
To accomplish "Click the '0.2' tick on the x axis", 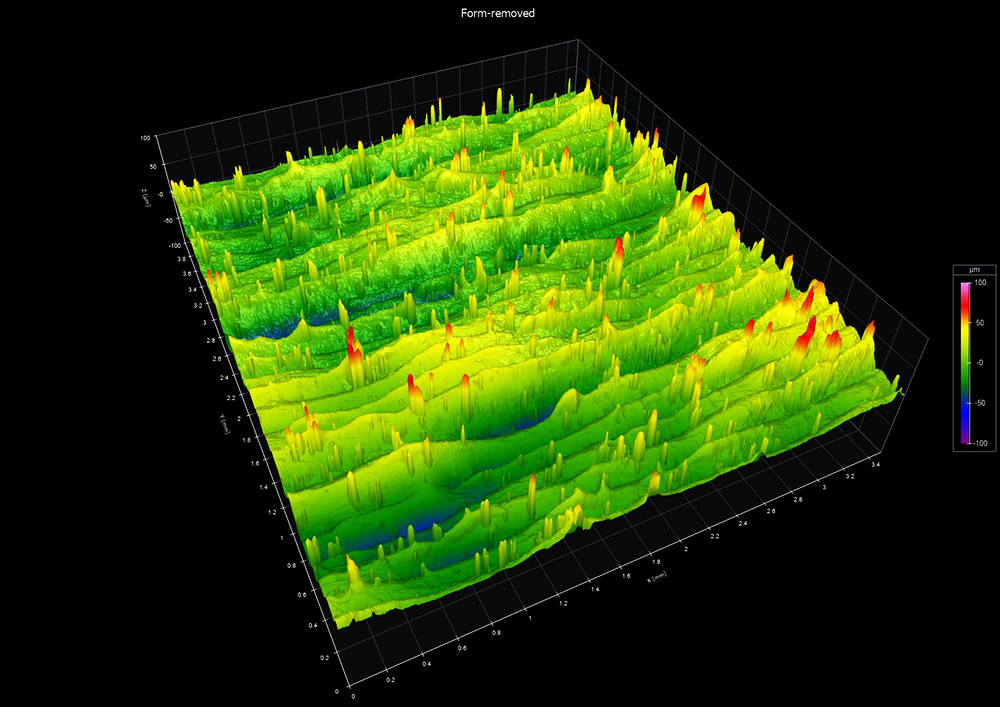I will tap(390, 680).
